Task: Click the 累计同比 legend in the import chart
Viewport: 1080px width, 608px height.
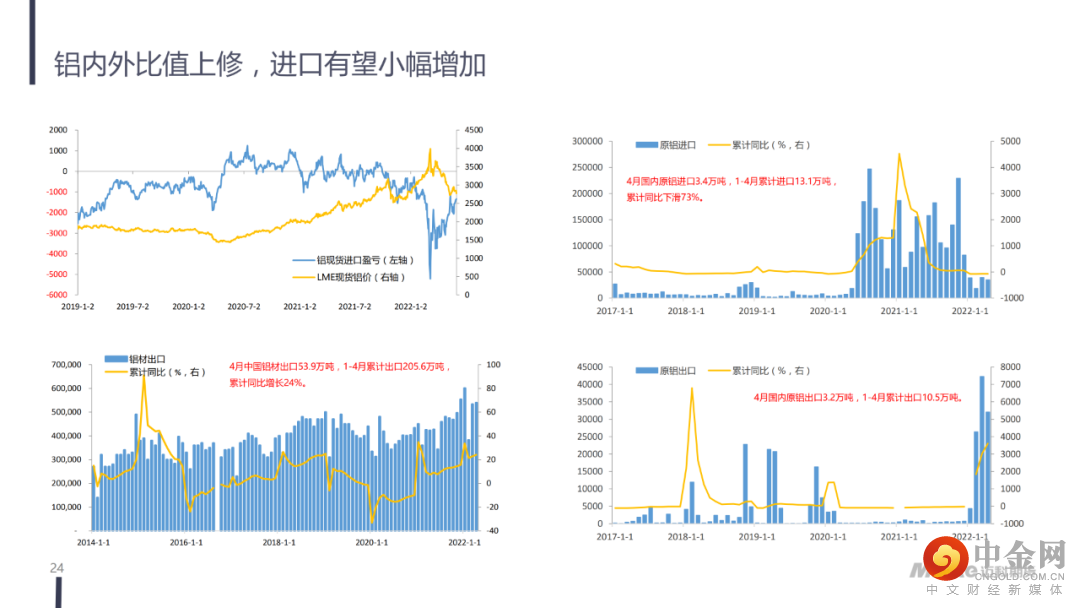Action: [759, 145]
